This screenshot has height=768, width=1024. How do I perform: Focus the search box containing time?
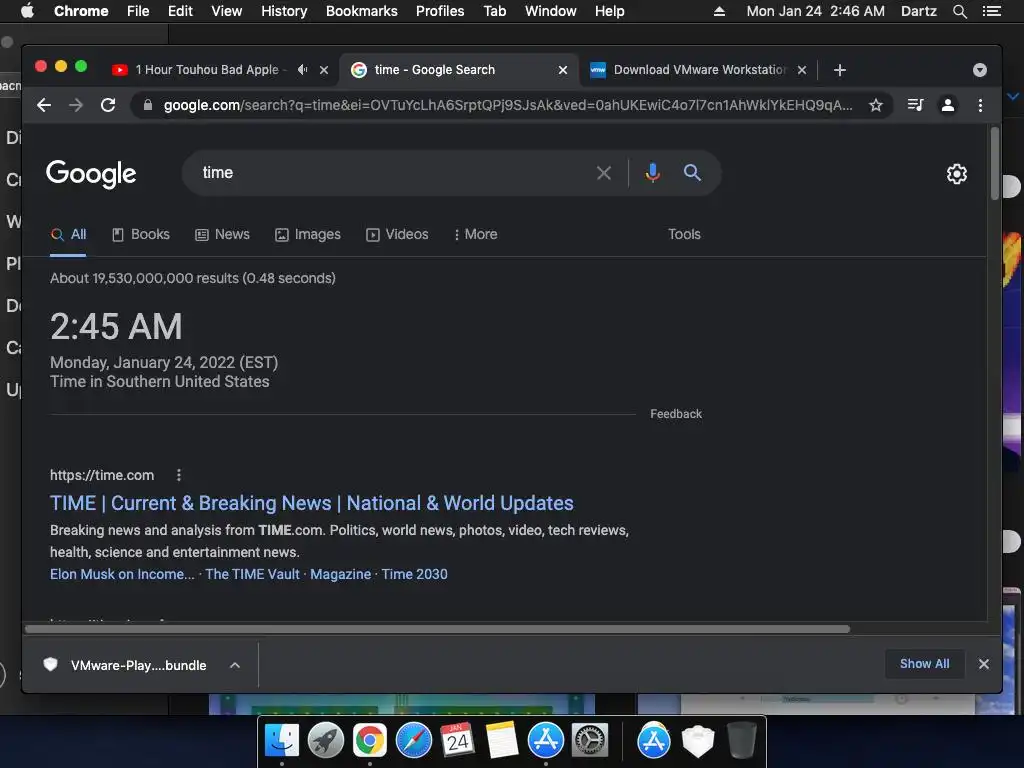392,173
